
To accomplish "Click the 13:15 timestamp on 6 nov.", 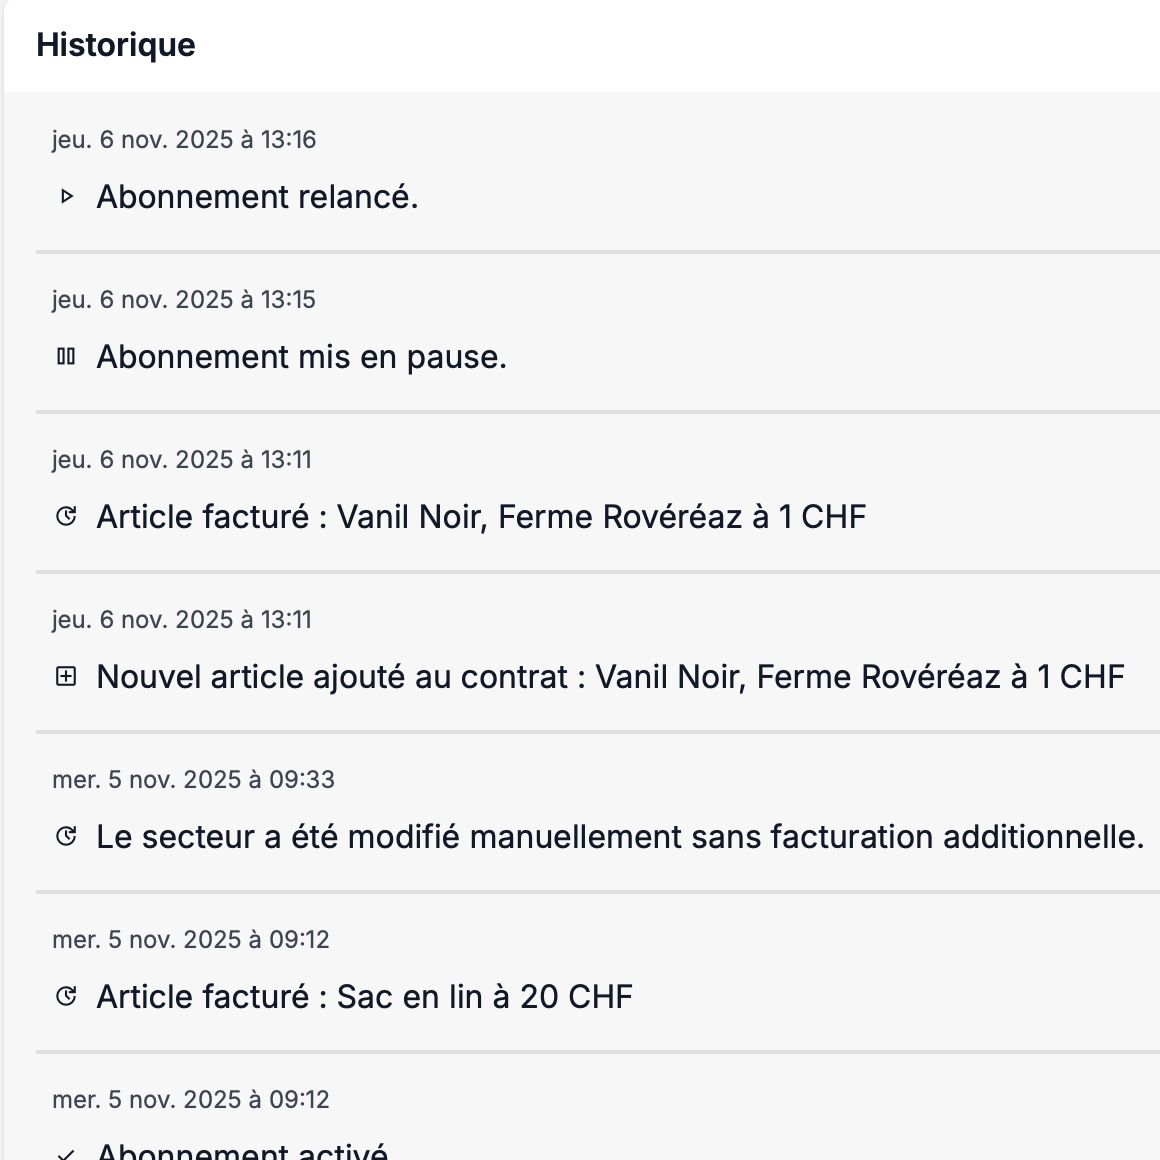I will 184,300.
